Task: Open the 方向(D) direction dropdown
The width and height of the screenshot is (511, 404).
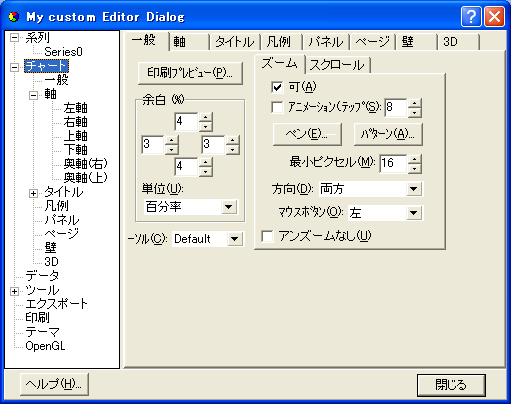Action: 414,189
